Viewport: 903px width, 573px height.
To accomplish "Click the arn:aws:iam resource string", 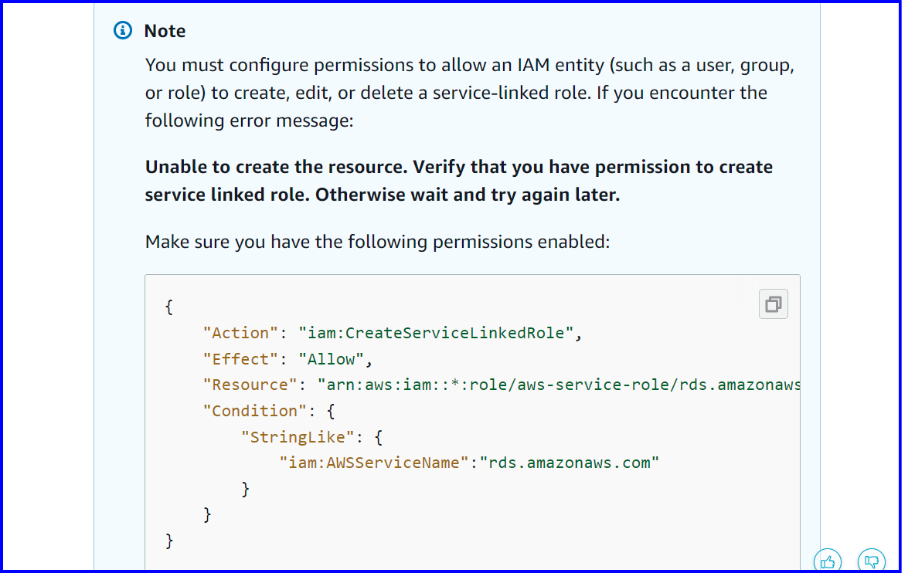I will pos(559,385).
